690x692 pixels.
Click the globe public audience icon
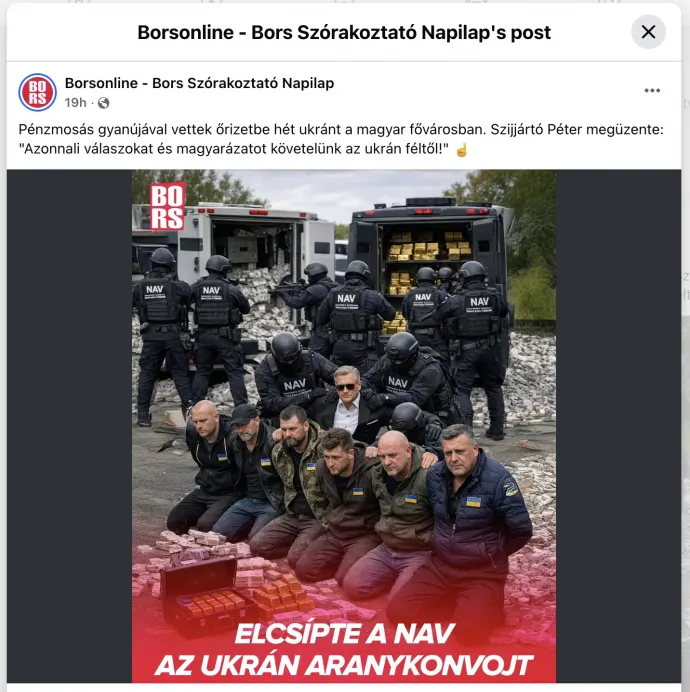(104, 103)
